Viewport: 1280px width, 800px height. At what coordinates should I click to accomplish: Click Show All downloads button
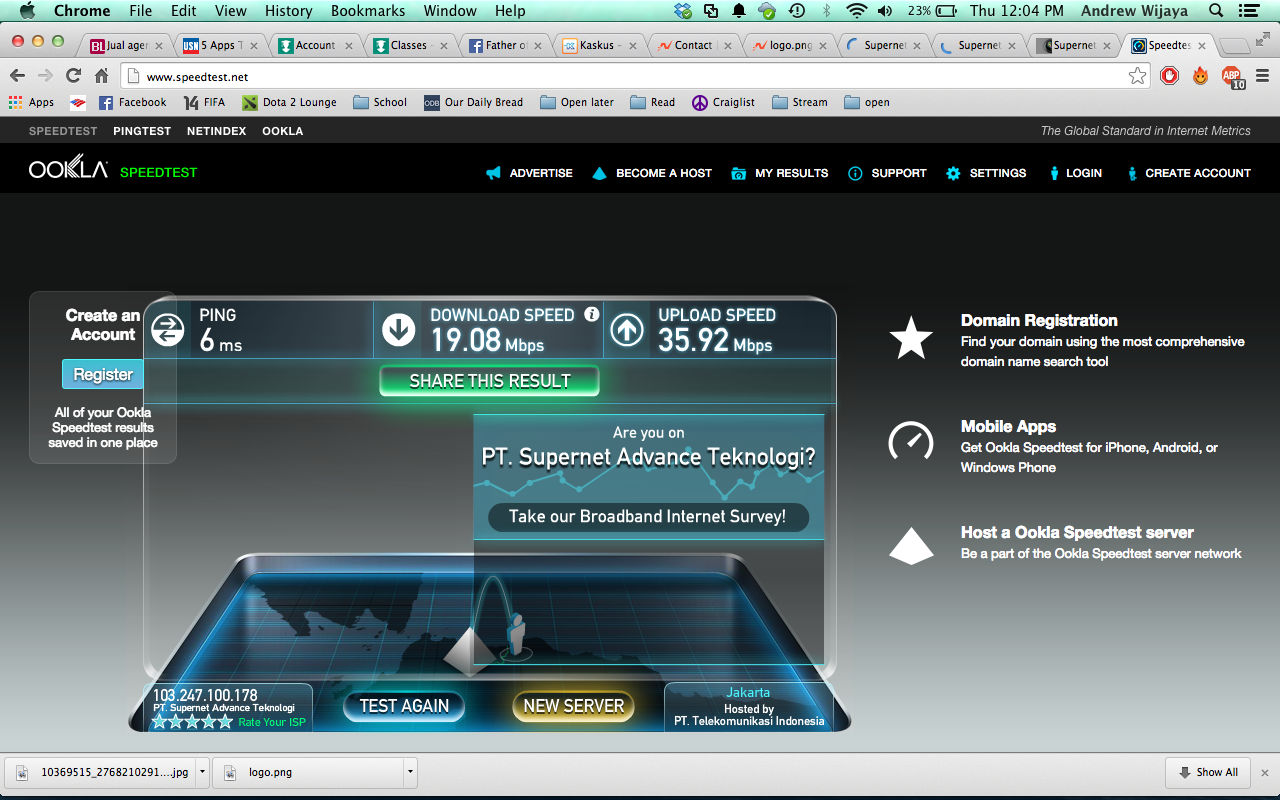tap(1209, 772)
